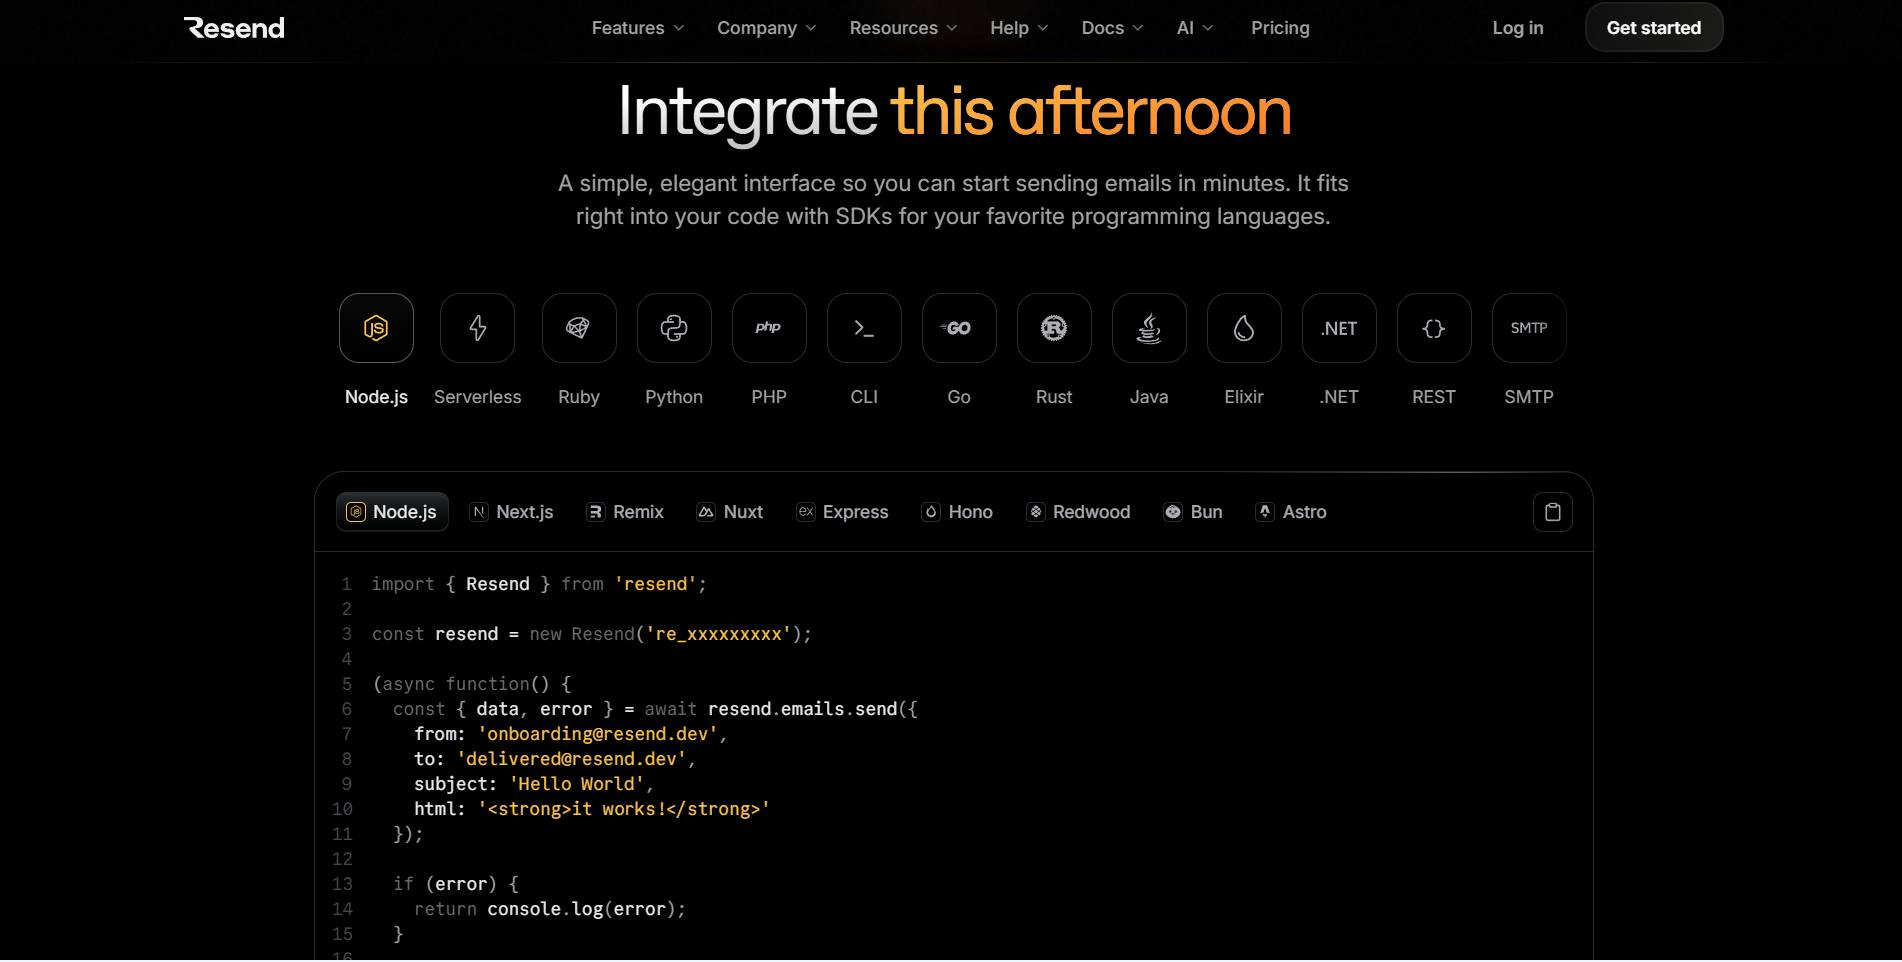Select the Serverless lightning bolt icon
Viewport: 1902px width, 962px height.
tap(477, 328)
